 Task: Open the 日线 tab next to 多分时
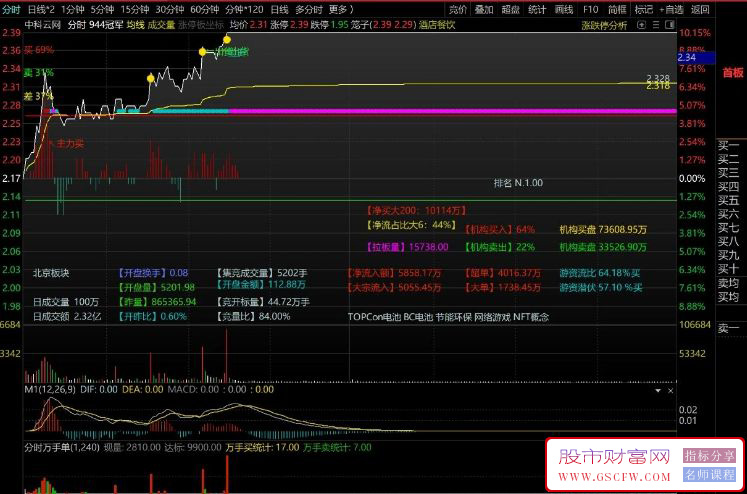point(279,10)
